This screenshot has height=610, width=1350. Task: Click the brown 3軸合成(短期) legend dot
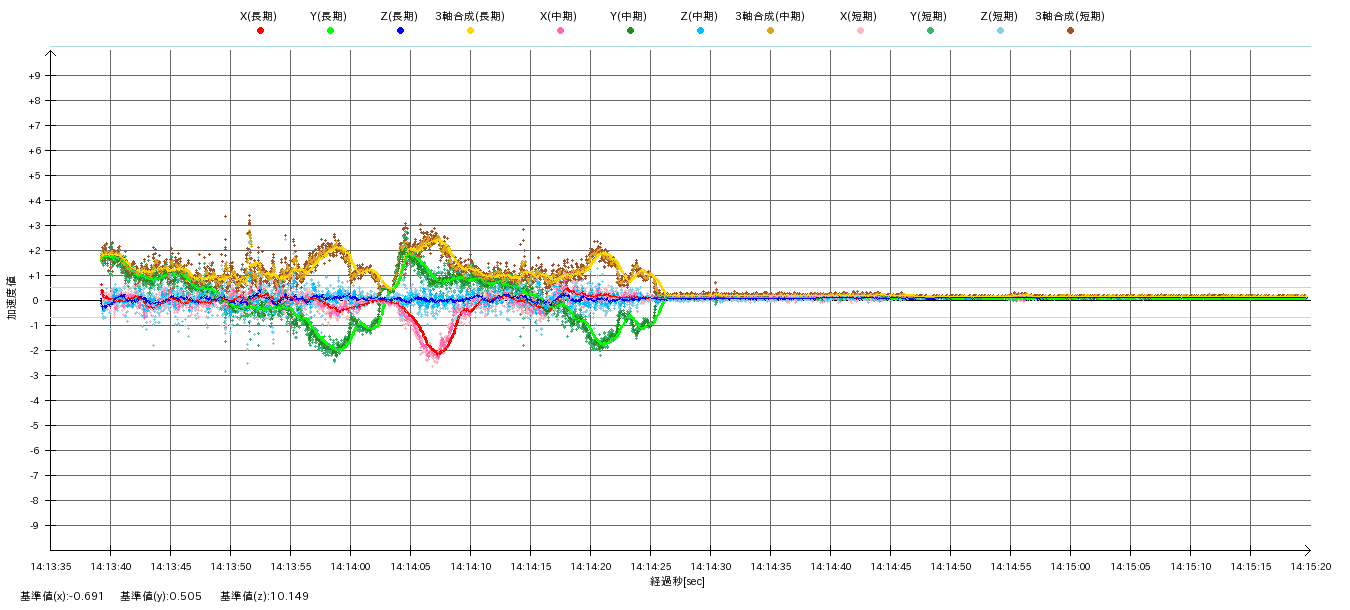1070,31
